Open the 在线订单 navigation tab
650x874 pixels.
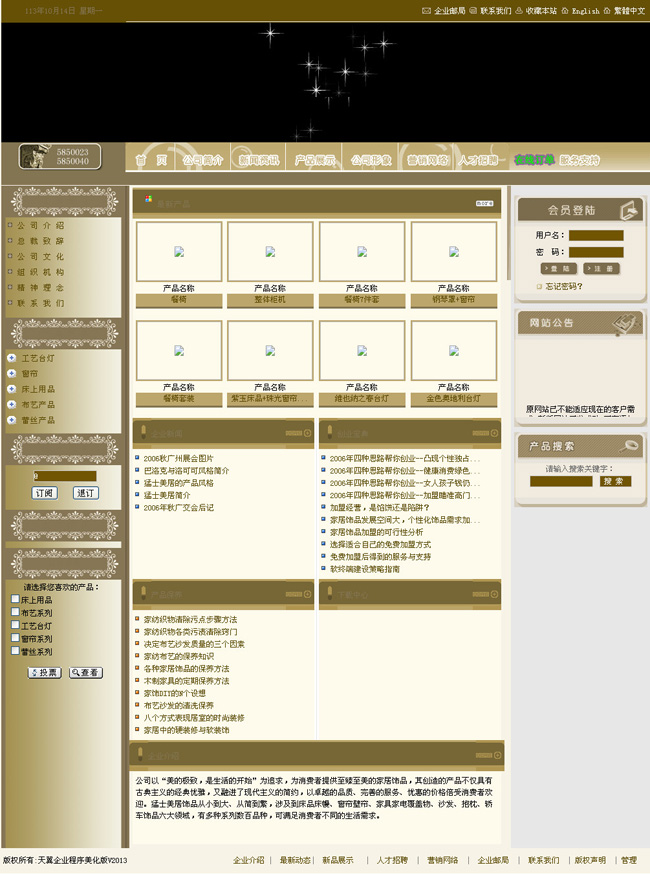pos(534,160)
